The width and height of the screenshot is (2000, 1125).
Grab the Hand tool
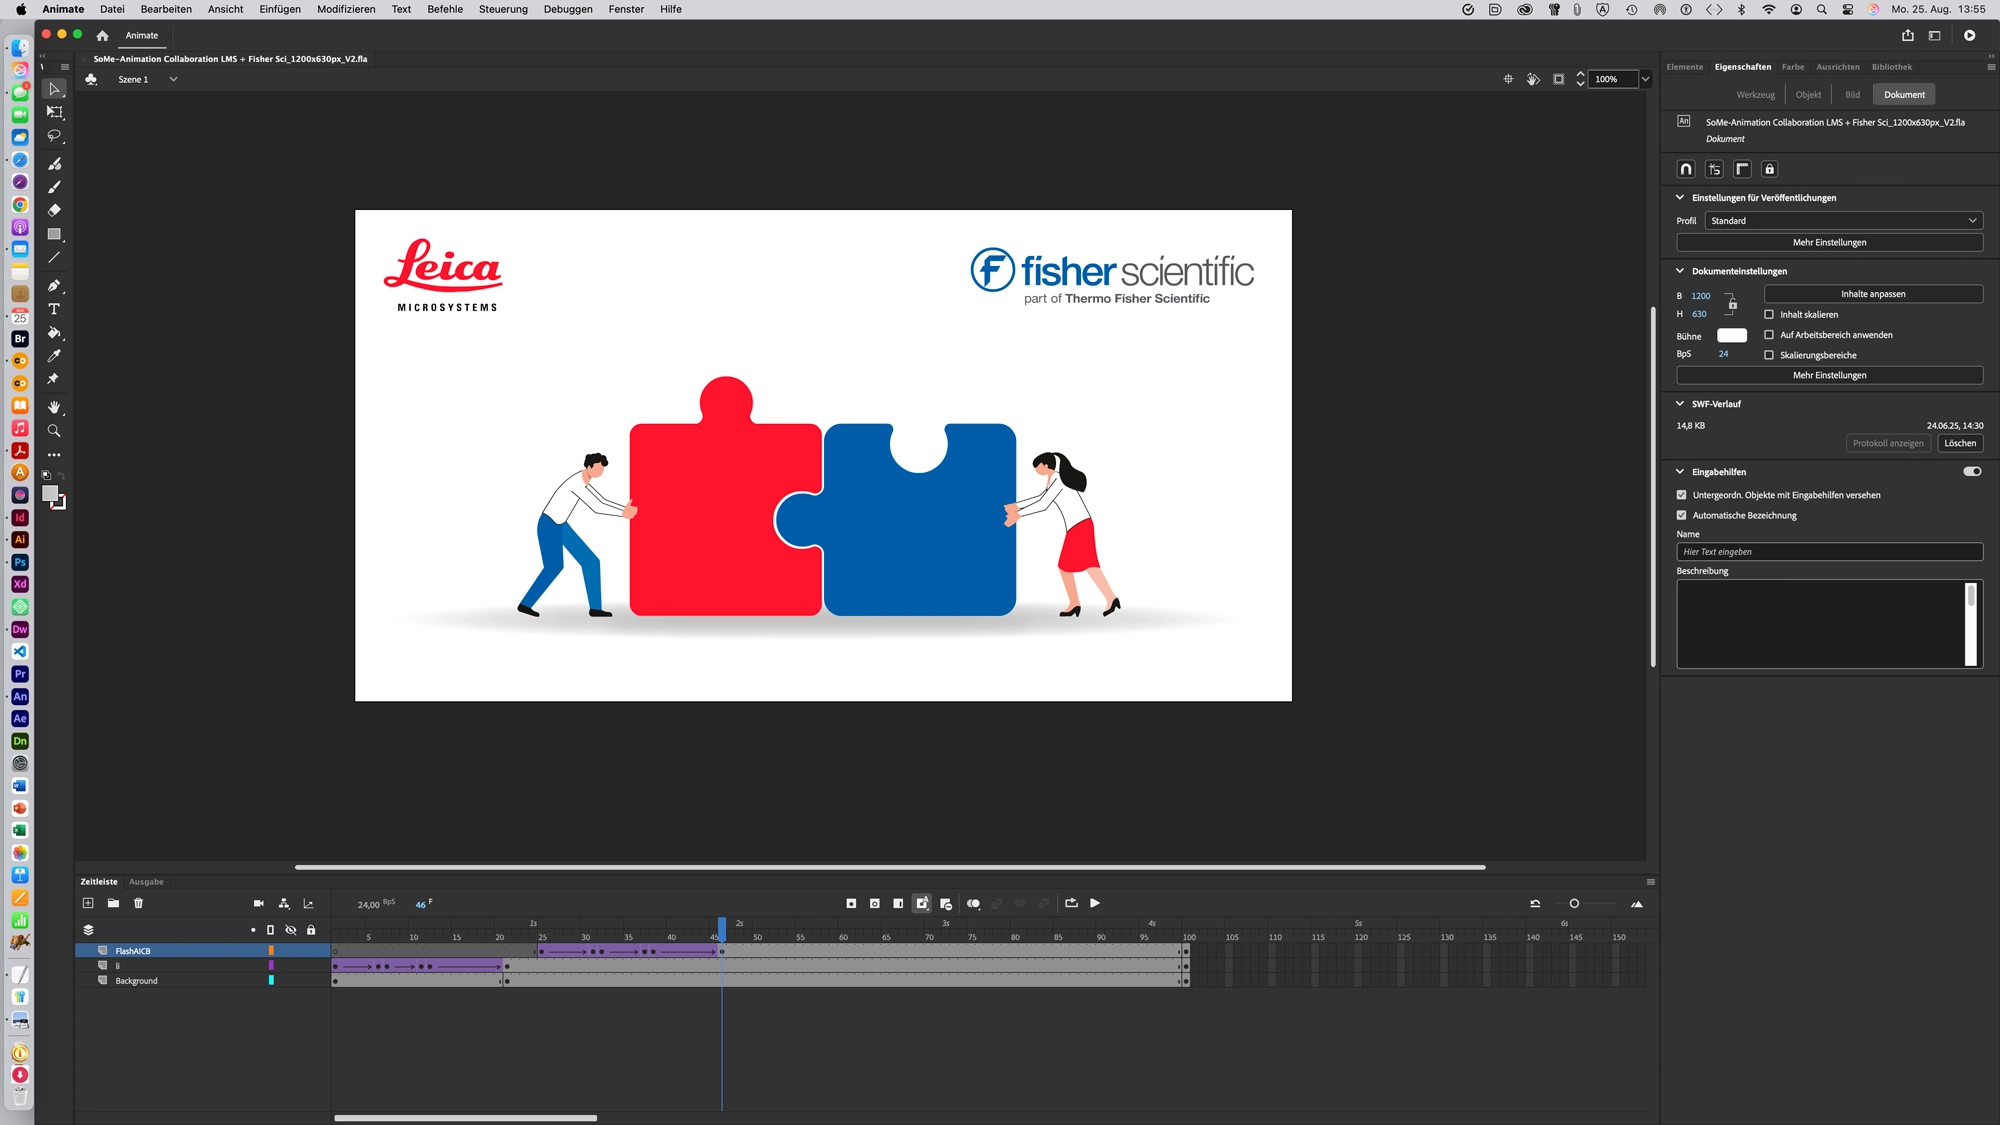tap(55, 406)
